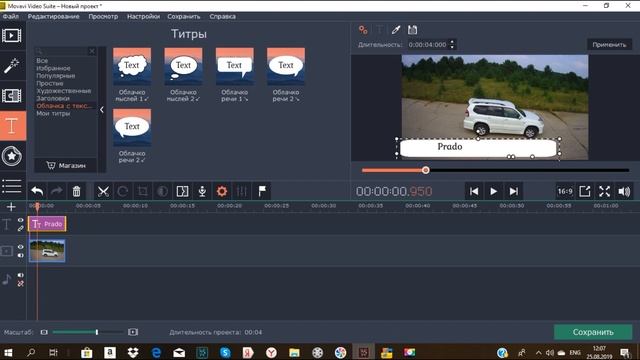The width and height of the screenshot is (640, 360).
Task: Open the color pen tool above preview
Action: tap(396, 30)
